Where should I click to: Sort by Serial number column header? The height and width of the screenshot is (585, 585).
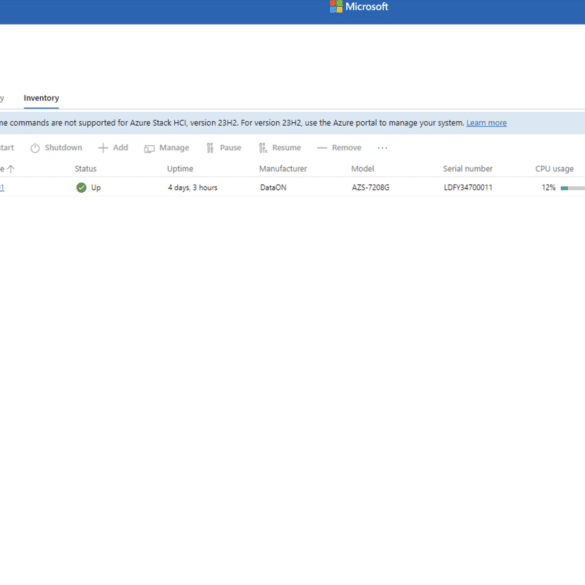tap(468, 169)
